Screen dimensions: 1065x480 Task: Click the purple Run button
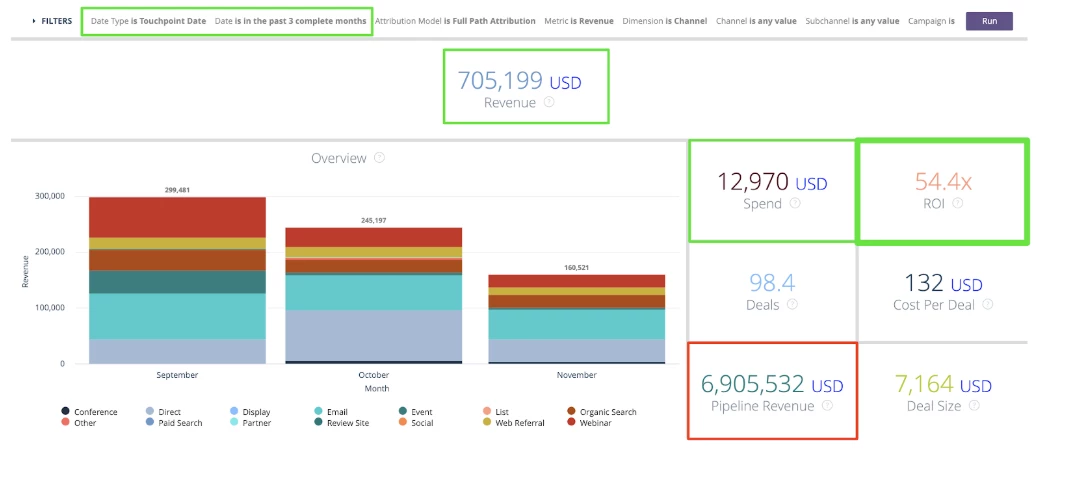pyautogui.click(x=989, y=21)
